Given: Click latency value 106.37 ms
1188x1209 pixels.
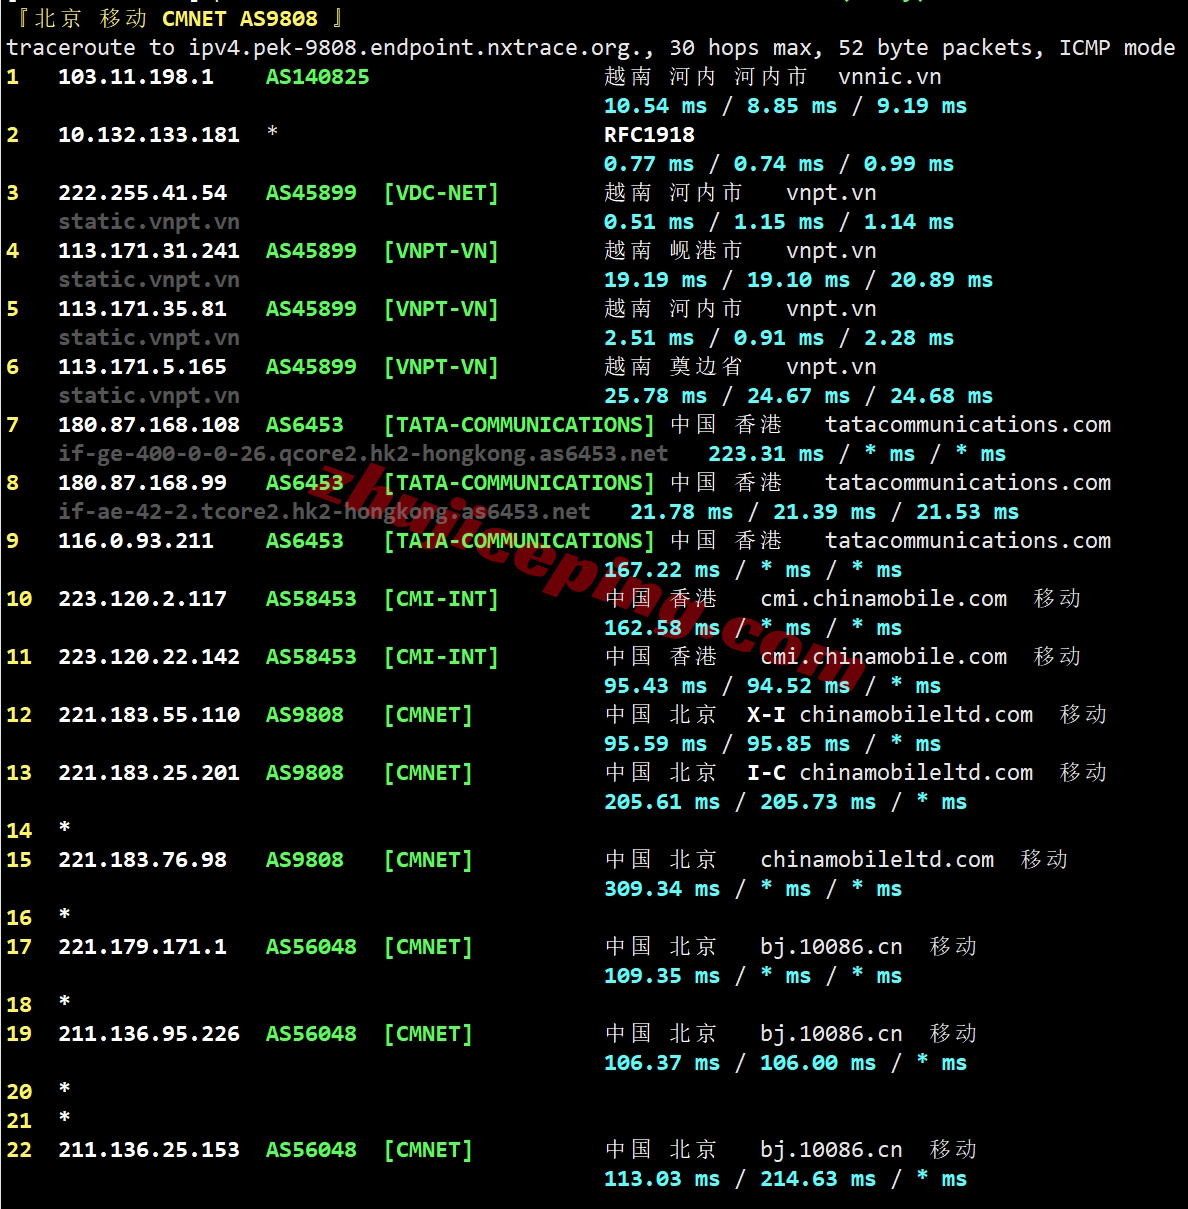Looking at the screenshot, I should pyautogui.click(x=662, y=1063).
